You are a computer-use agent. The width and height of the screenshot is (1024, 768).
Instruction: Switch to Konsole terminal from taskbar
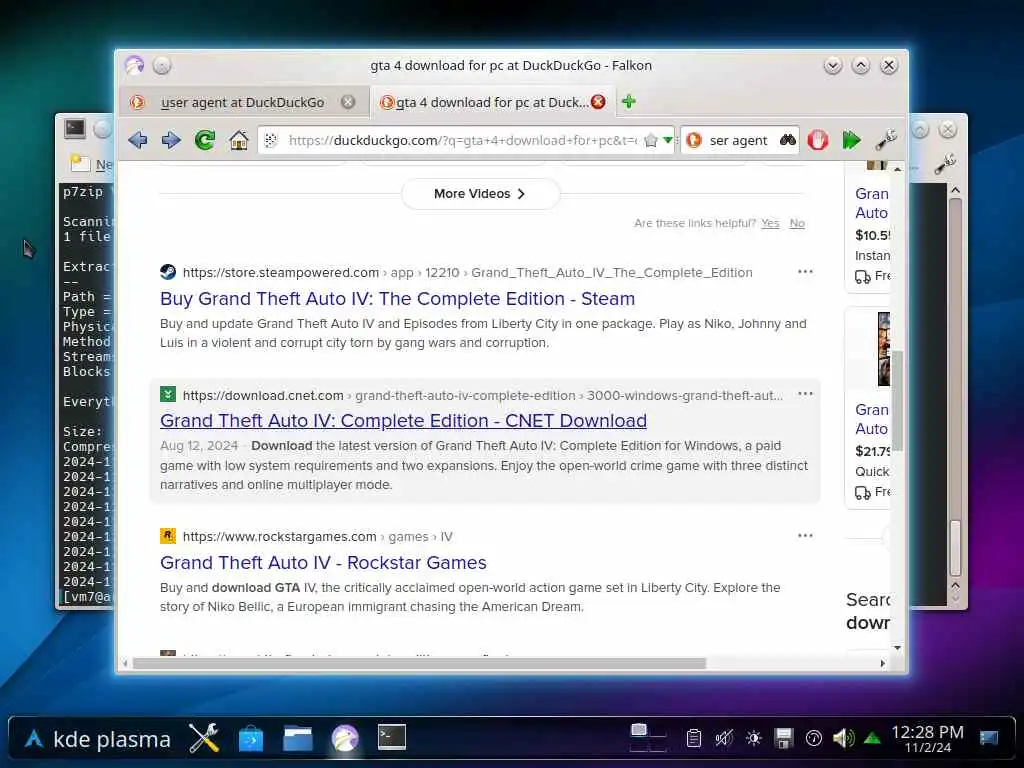392,737
